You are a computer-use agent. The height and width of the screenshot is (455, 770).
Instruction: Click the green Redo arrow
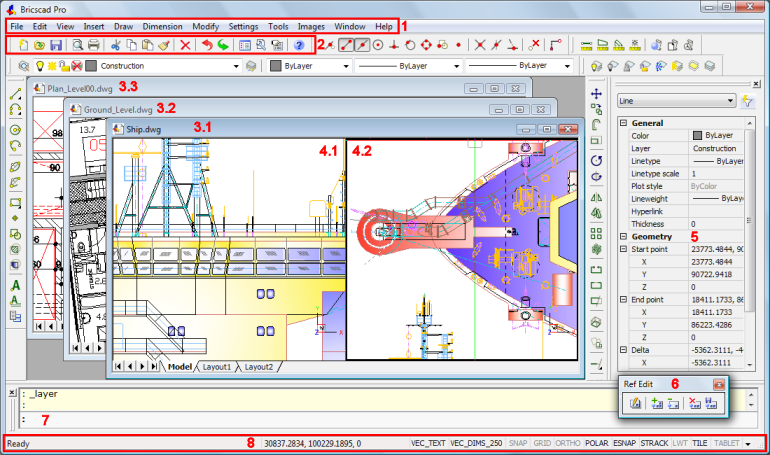223,45
